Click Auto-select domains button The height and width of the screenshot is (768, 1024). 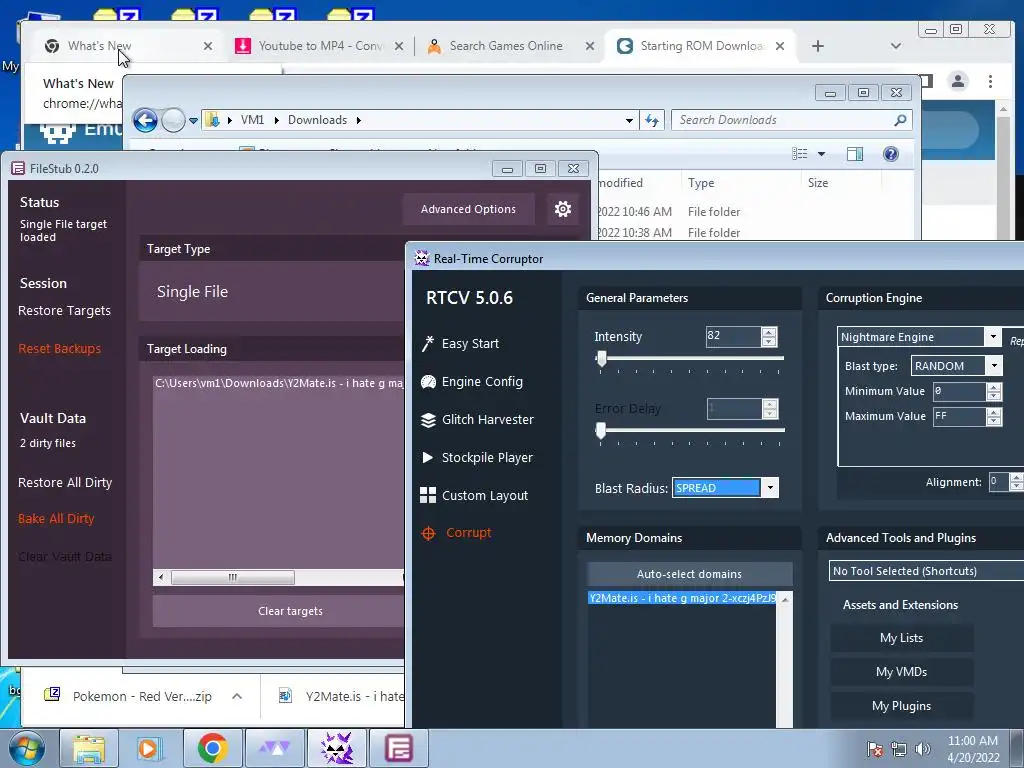pyautogui.click(x=689, y=574)
